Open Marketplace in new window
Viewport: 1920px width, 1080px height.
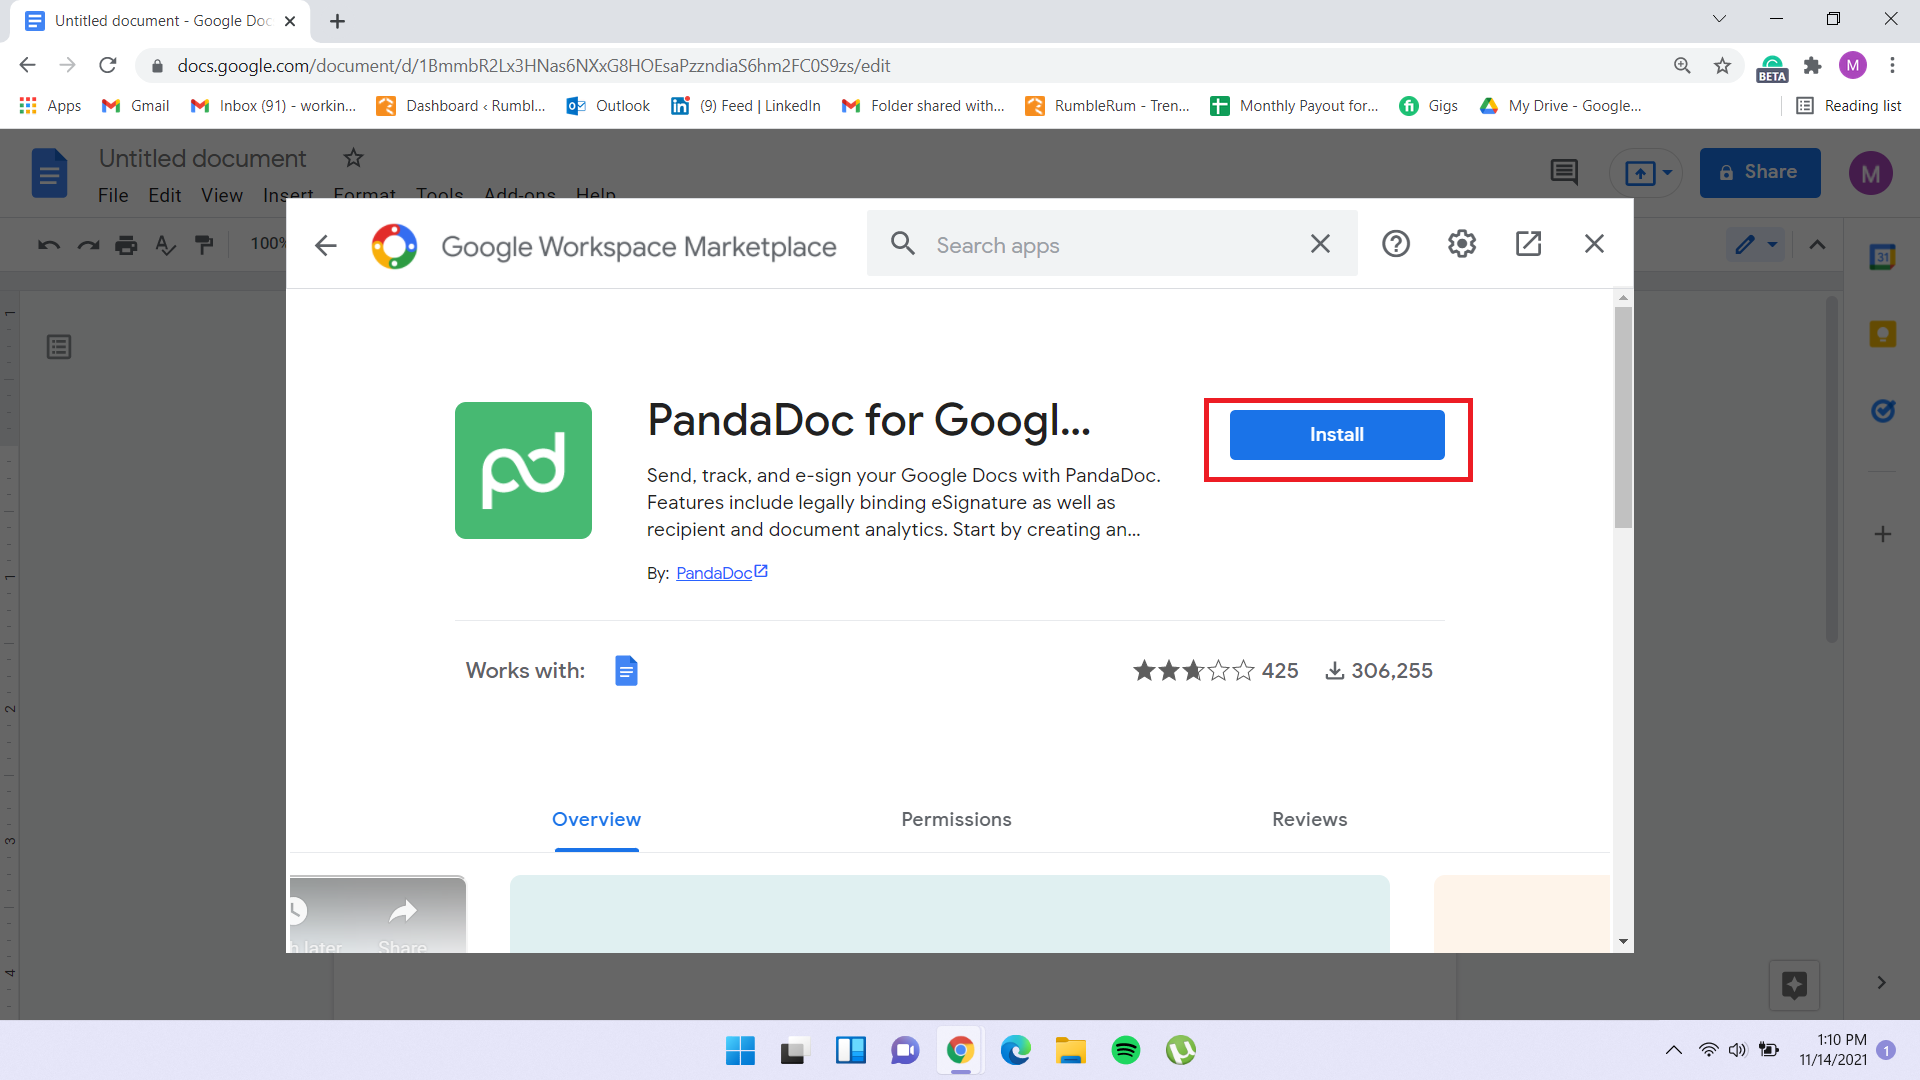(x=1528, y=244)
